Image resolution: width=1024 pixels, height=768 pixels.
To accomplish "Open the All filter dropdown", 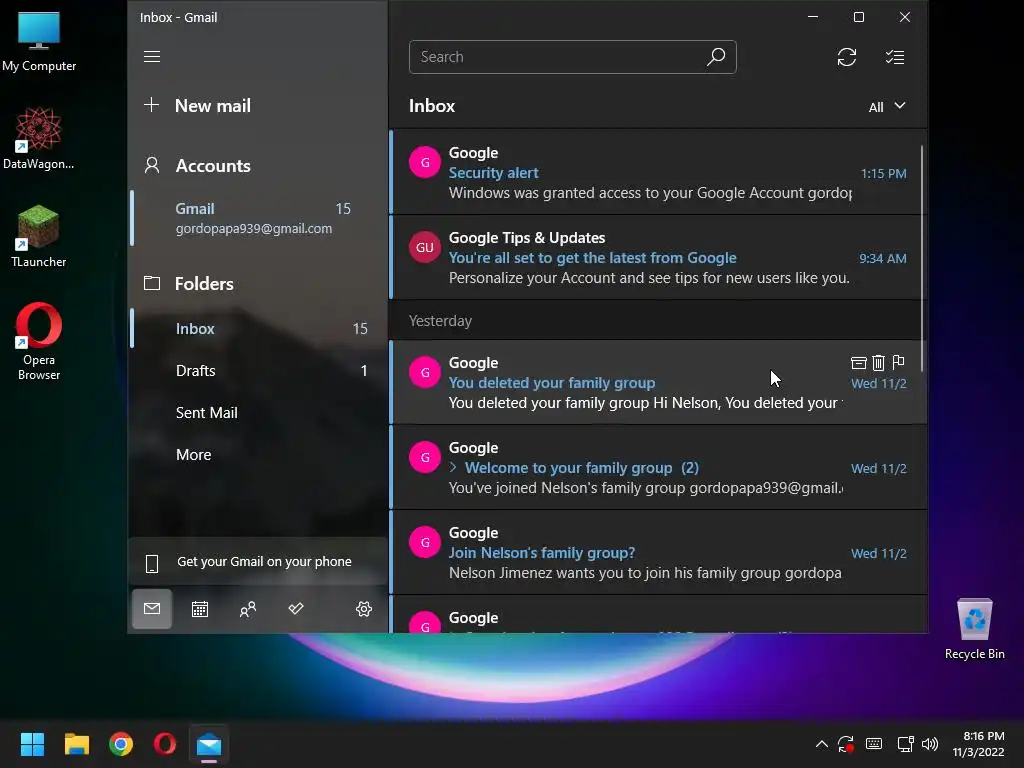I will pyautogui.click(x=887, y=106).
